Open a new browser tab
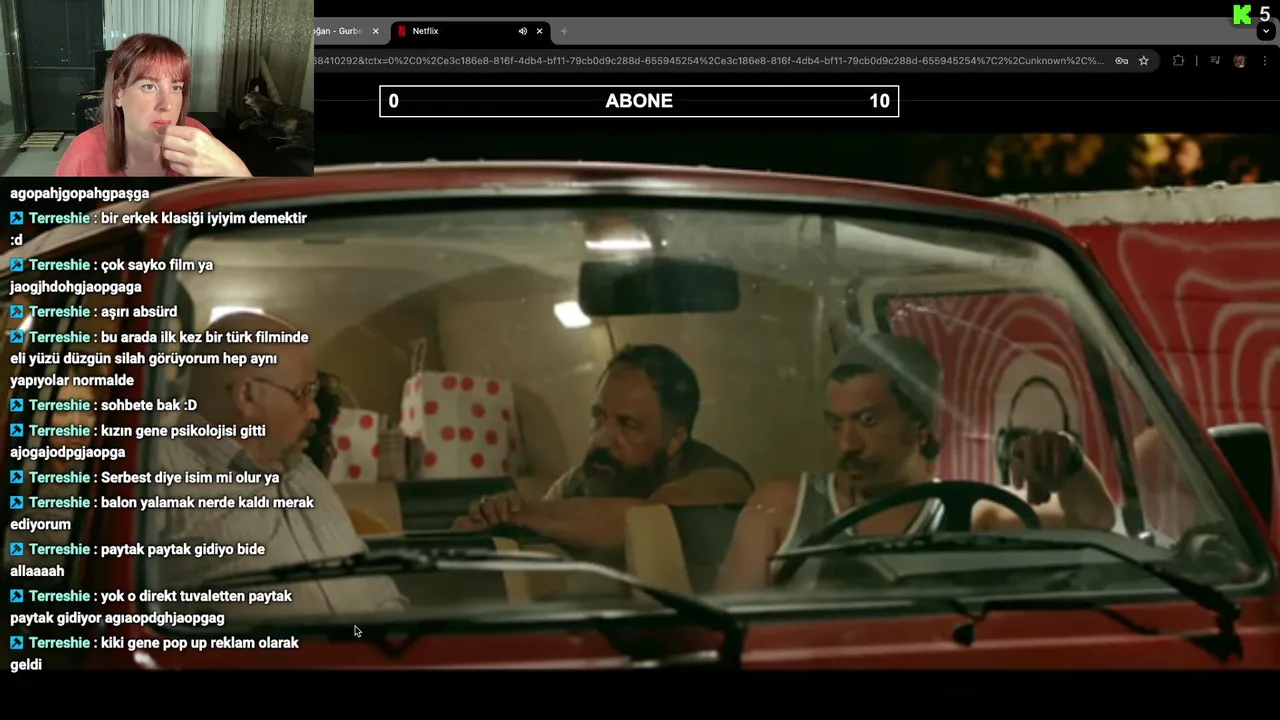 (563, 31)
